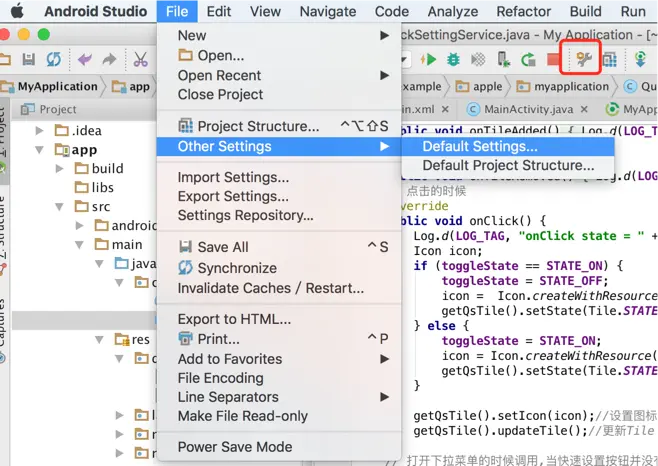
Task: Select Open... from File menu
Action: point(279,55)
